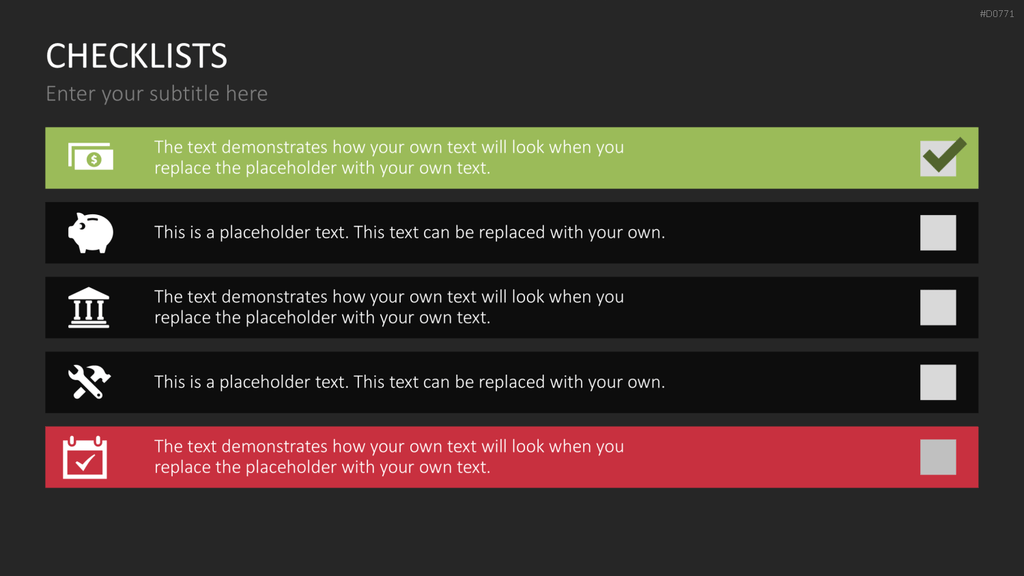The width and height of the screenshot is (1024, 576).
Task: Click the #D0771 slide code label
Action: (997, 14)
